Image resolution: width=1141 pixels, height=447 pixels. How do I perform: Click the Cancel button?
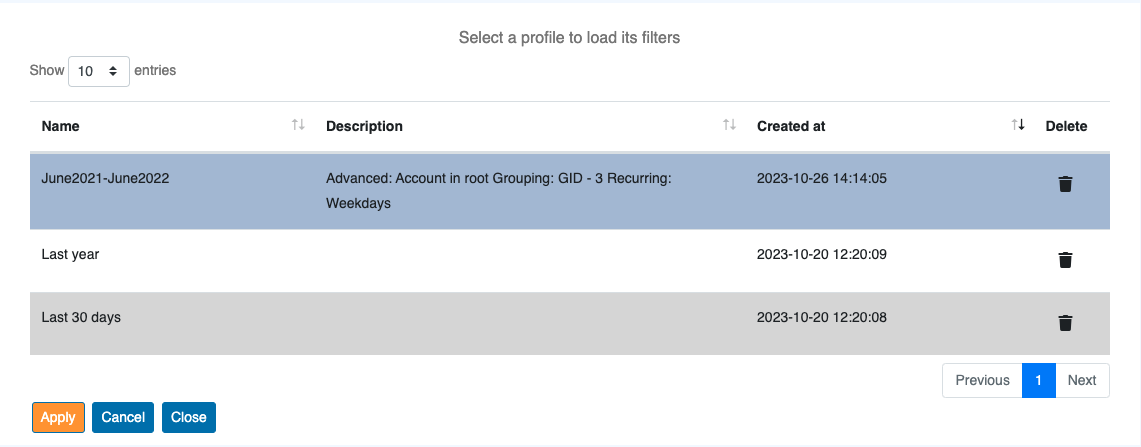point(123,417)
